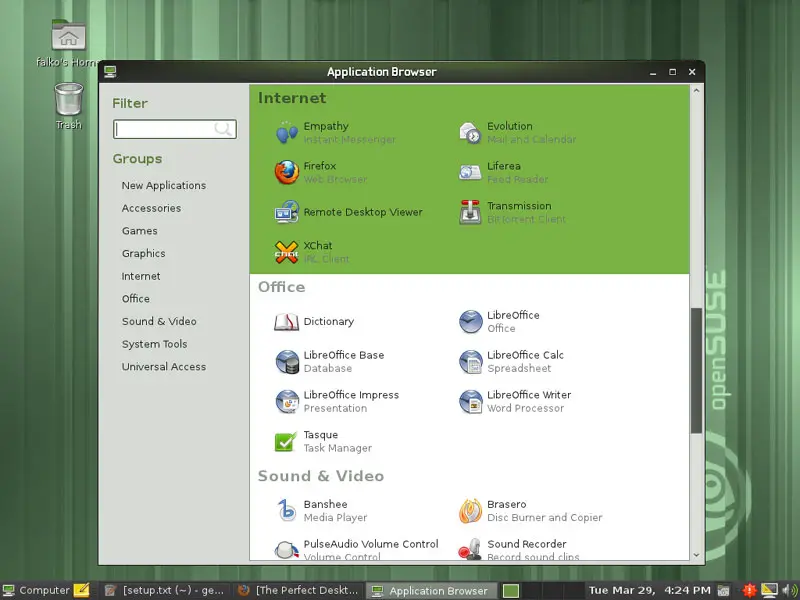Select the New Applications group
Screen dimensions: 800x600
(x=164, y=186)
